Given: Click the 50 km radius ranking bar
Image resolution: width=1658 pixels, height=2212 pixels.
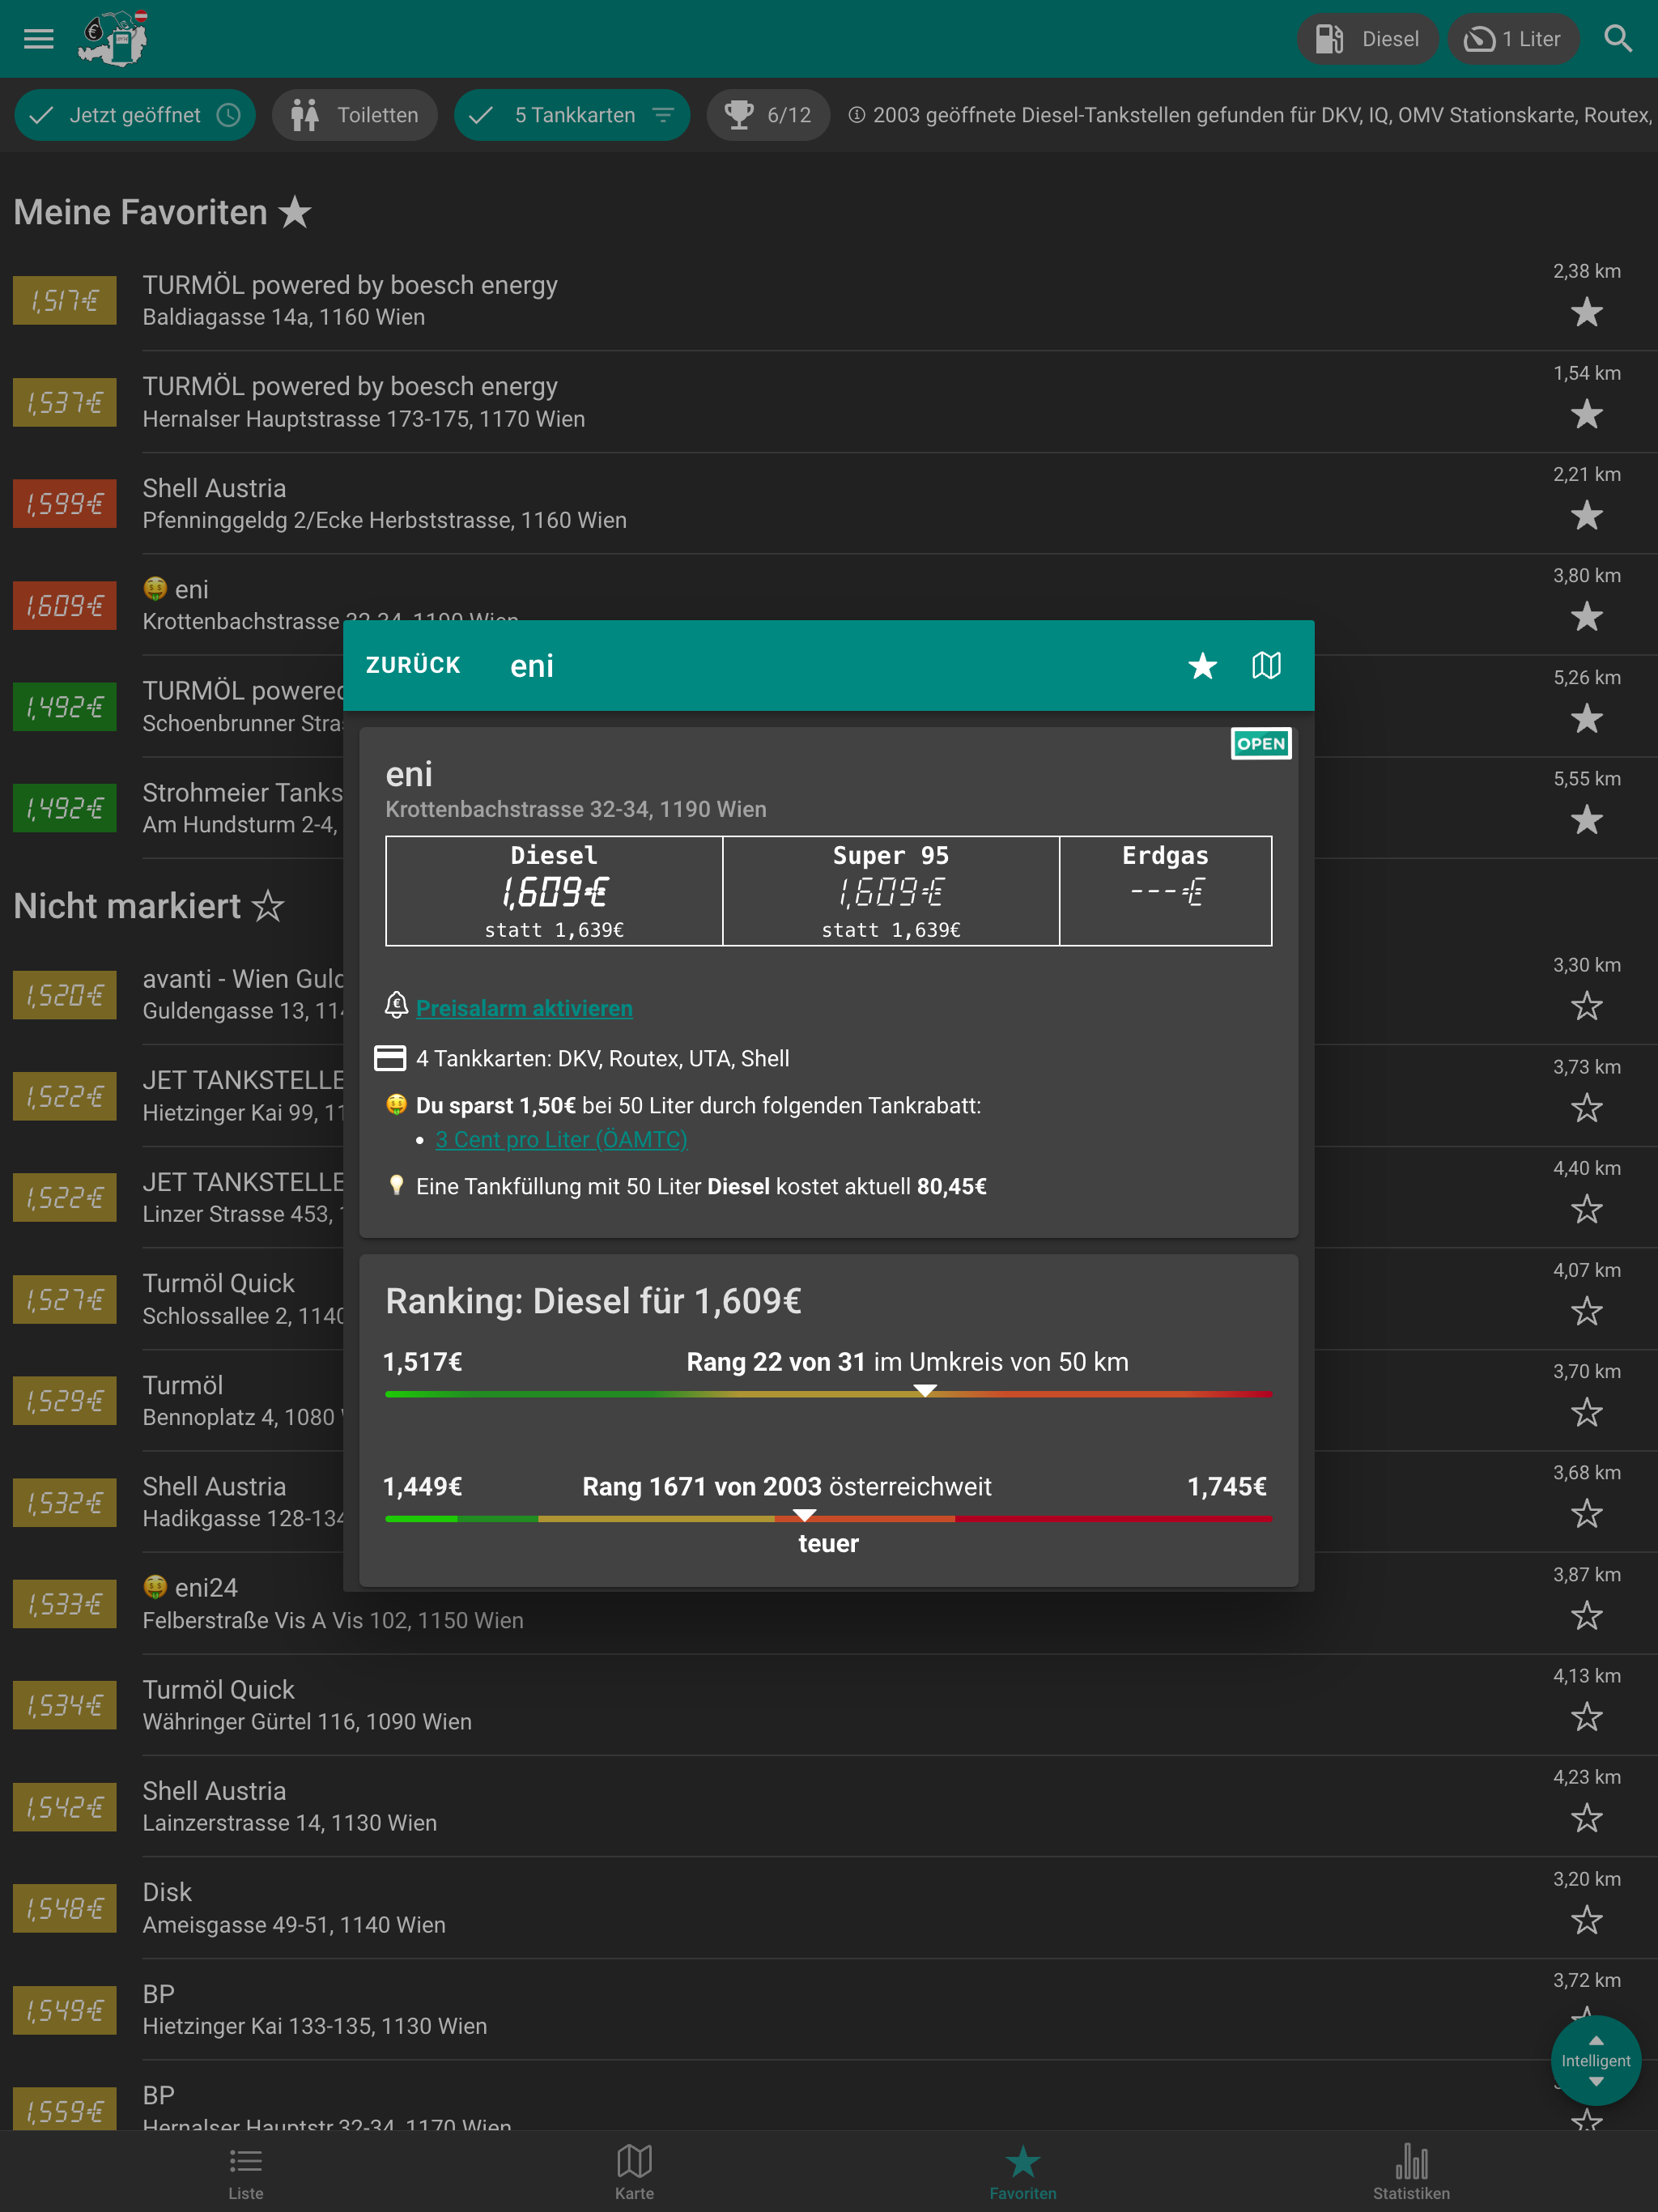Looking at the screenshot, I should pyautogui.click(x=828, y=1393).
